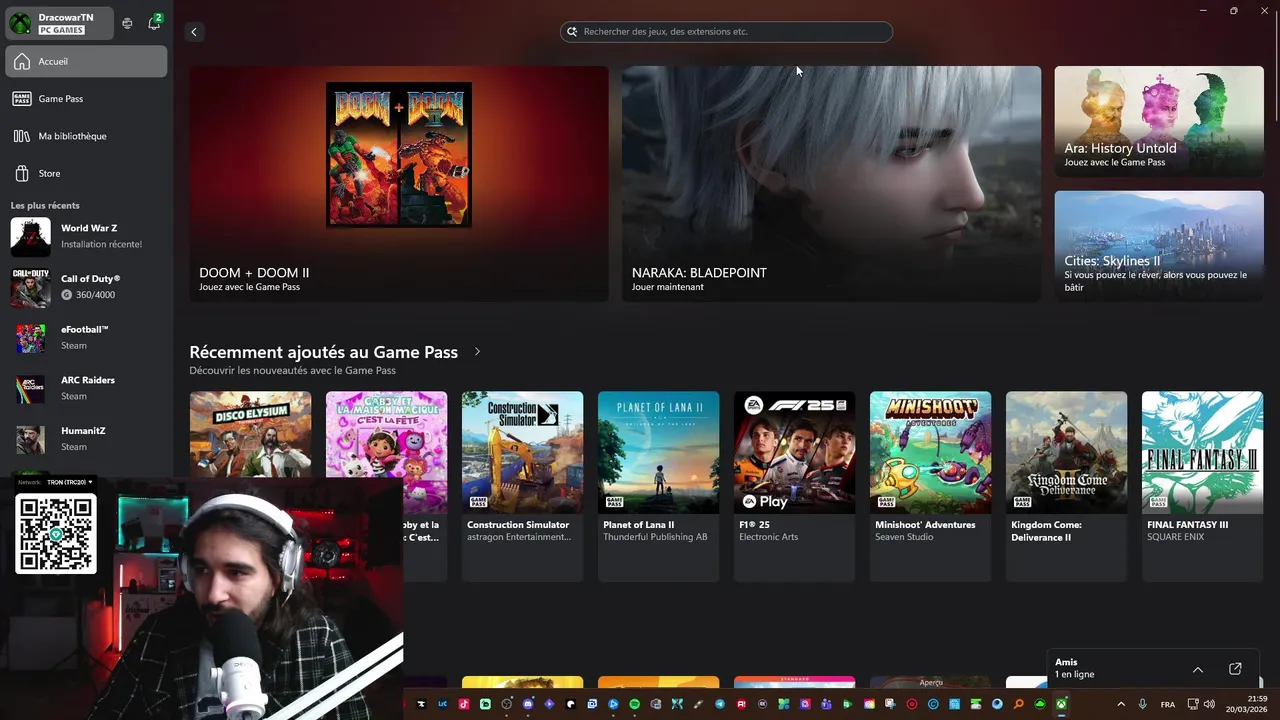Click the 'Seaven Studio' publisher text
Screen dimensions: 1280x720
point(904,537)
